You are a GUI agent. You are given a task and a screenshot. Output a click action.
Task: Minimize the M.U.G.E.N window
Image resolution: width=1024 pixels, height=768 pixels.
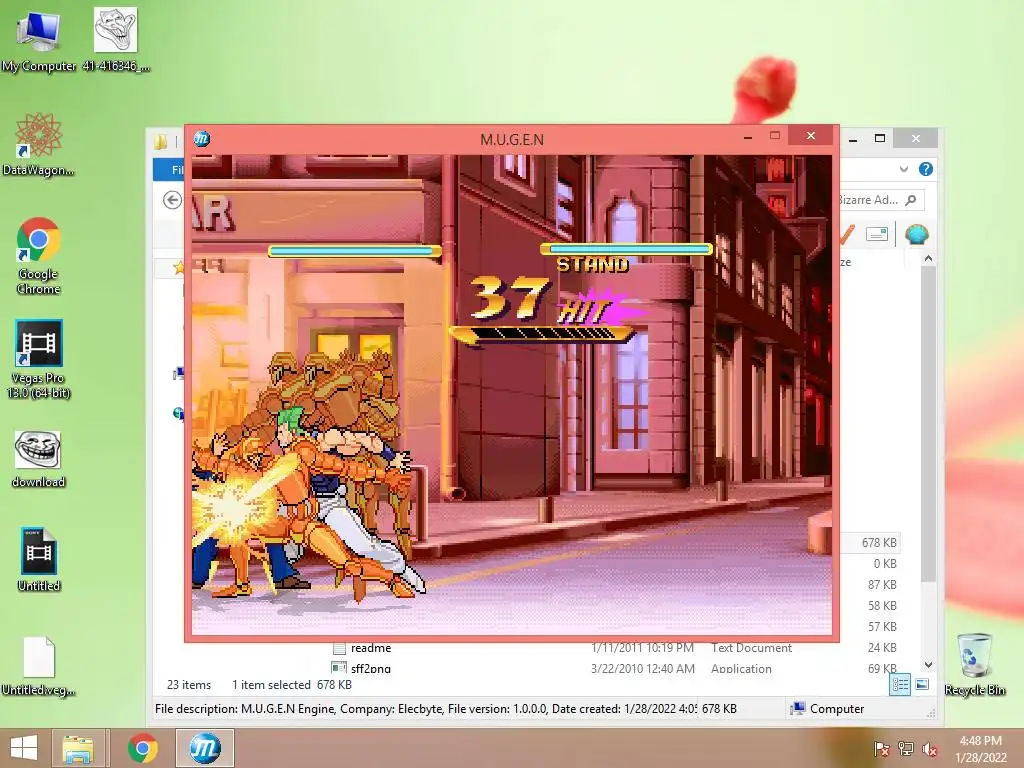click(748, 136)
